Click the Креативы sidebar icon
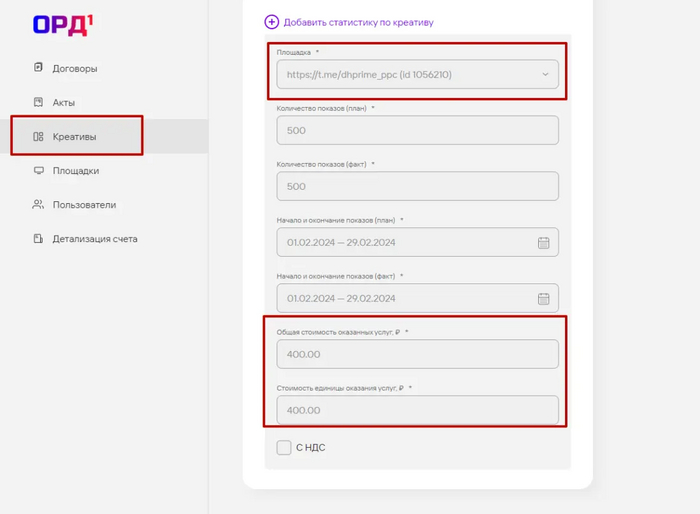700x514 pixels. (38, 137)
